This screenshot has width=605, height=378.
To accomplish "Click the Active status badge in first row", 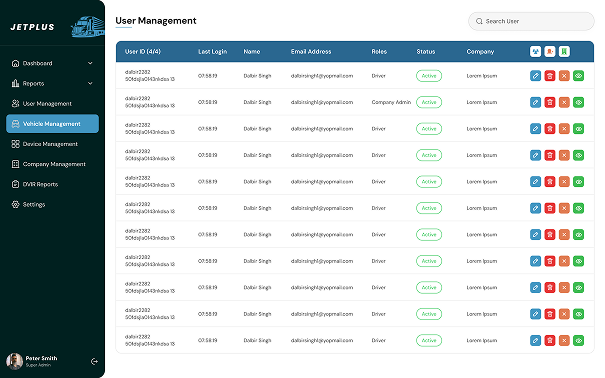I will coord(429,76).
